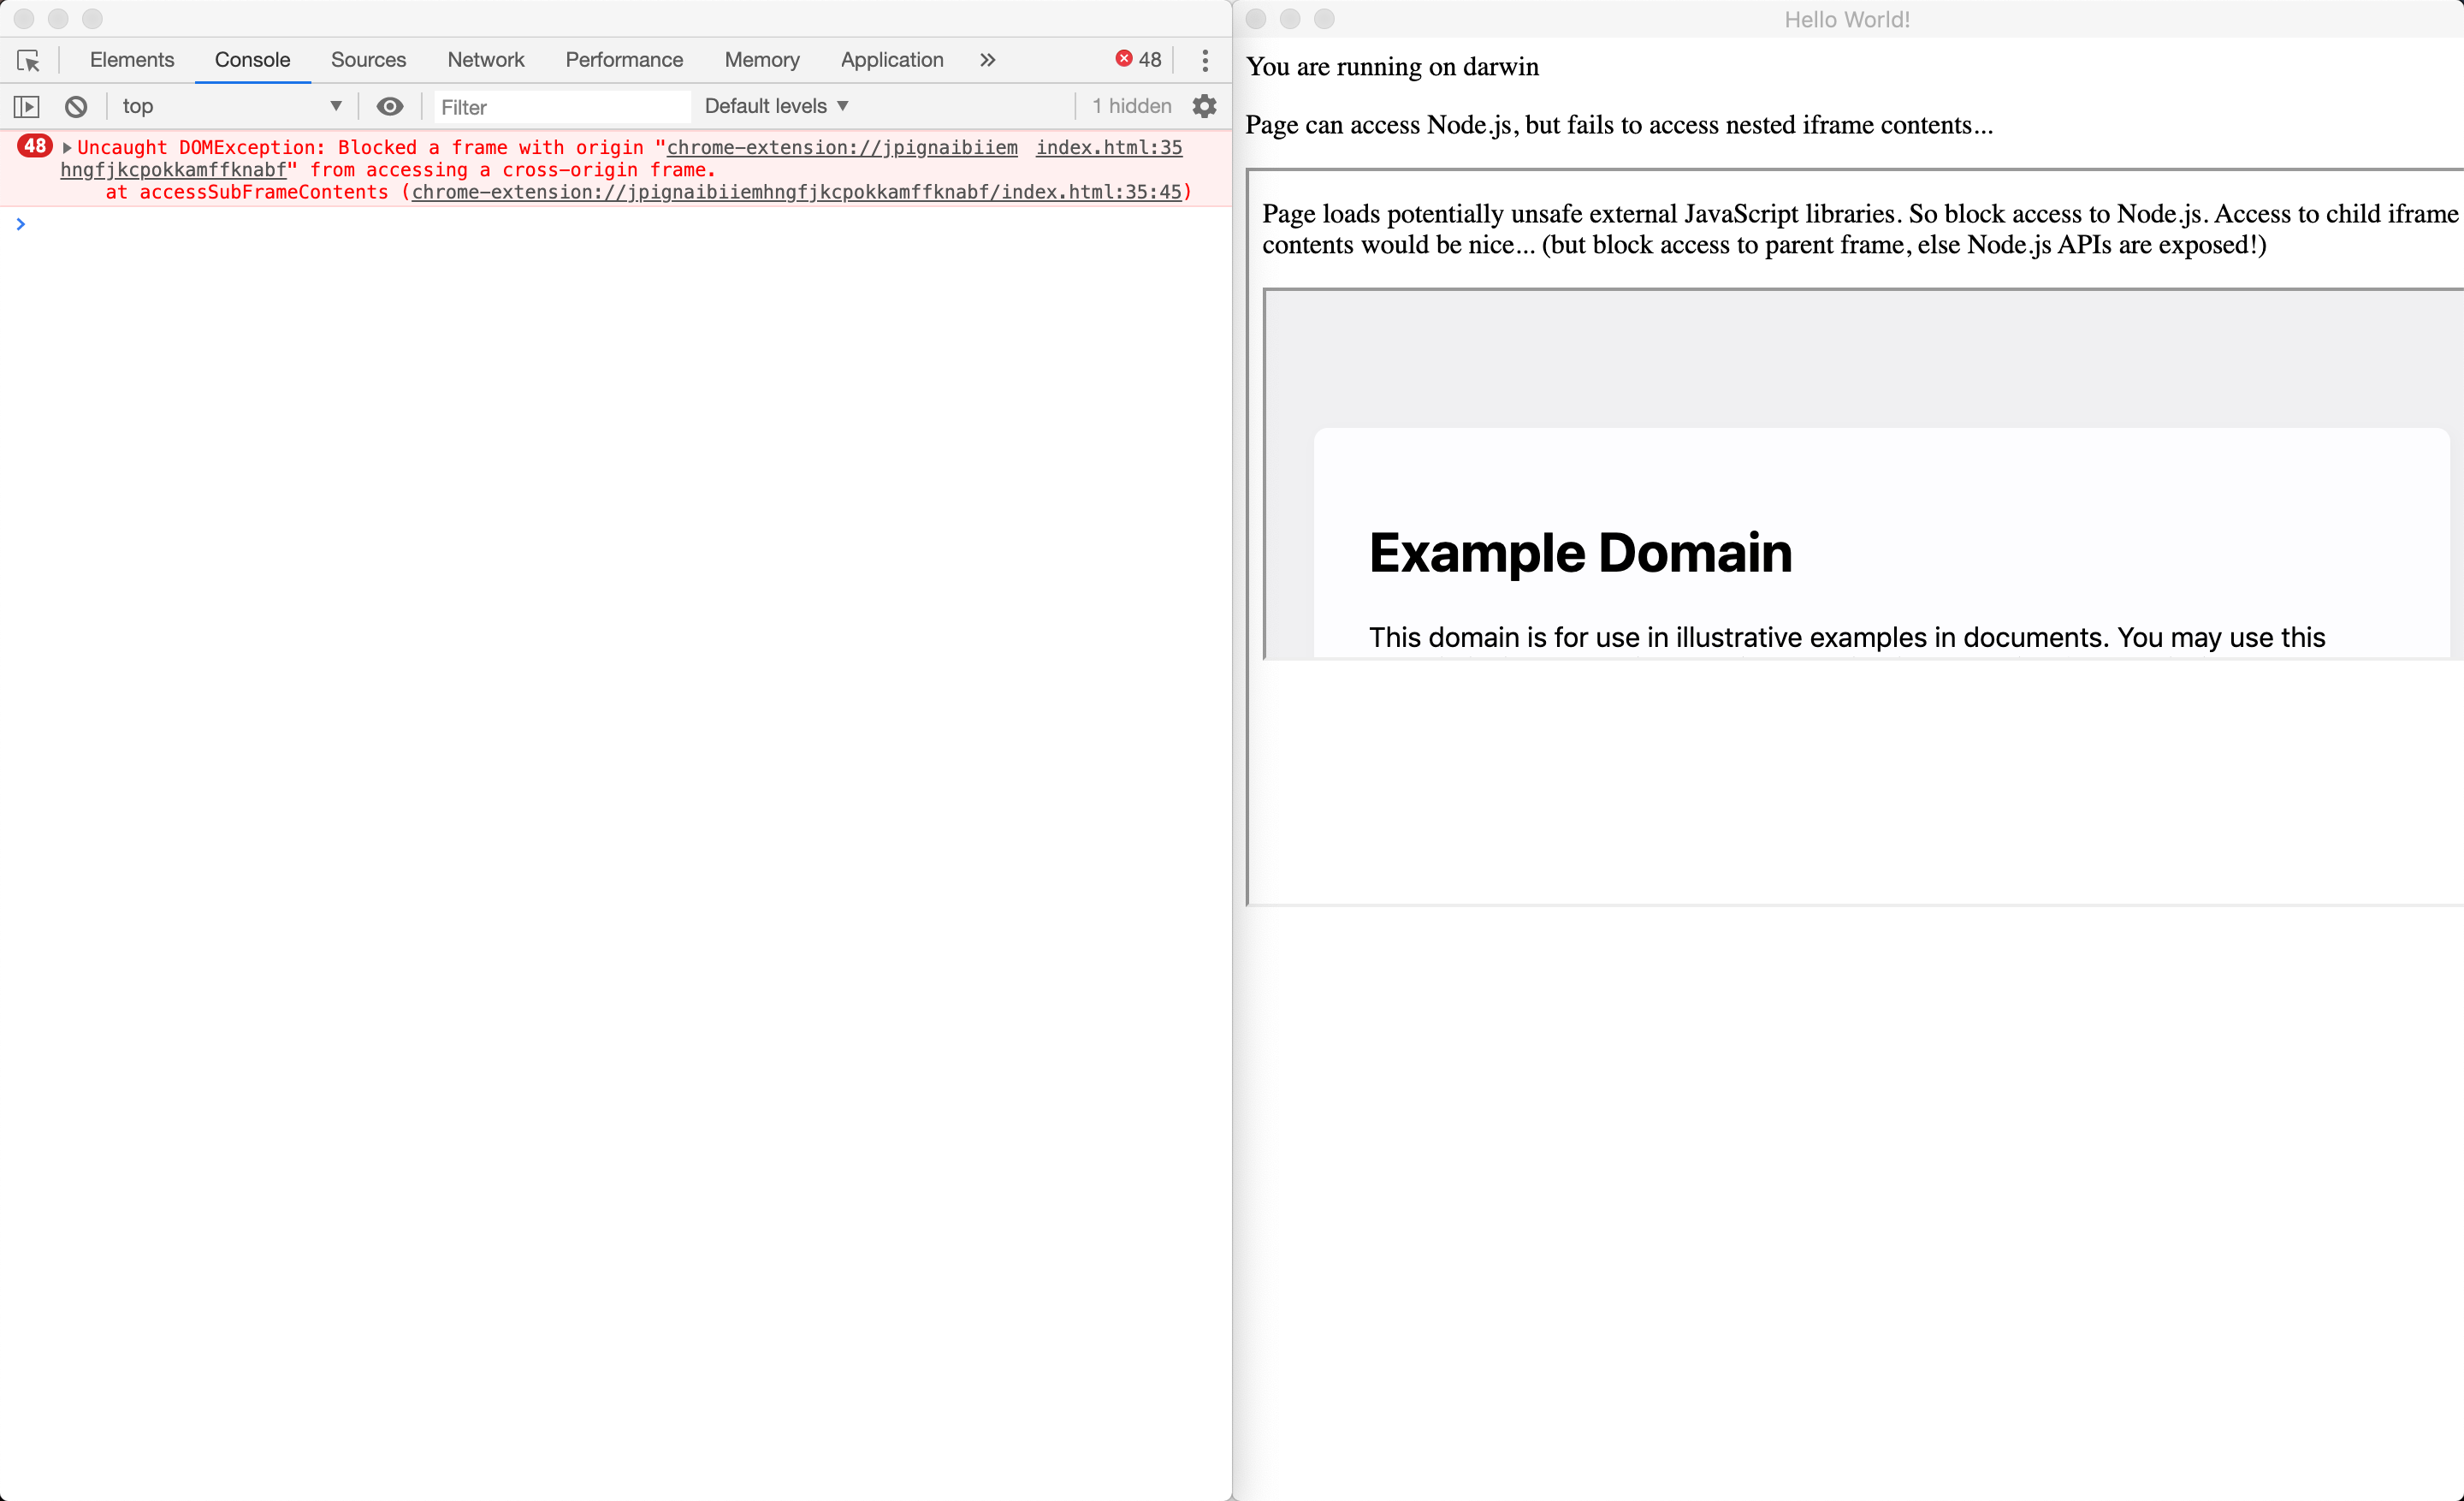Open the top context selector dropdown
Viewport: 2464px width, 1501px height.
point(230,106)
